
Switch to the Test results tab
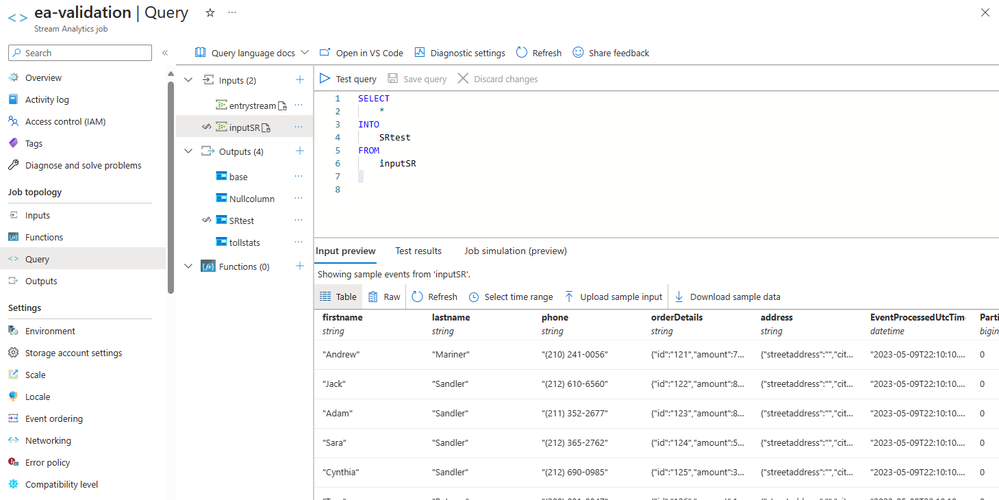tap(418, 251)
